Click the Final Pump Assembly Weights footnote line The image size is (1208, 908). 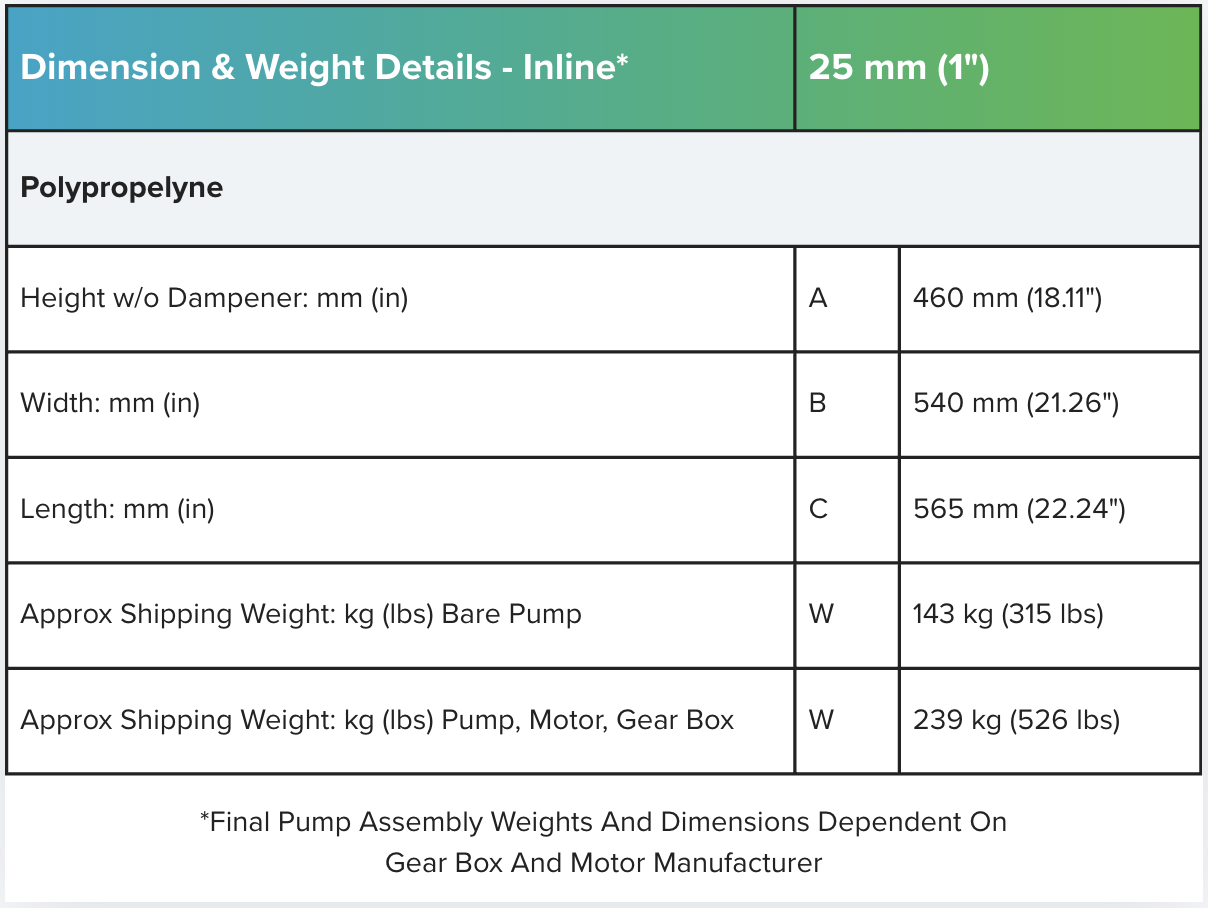603,822
